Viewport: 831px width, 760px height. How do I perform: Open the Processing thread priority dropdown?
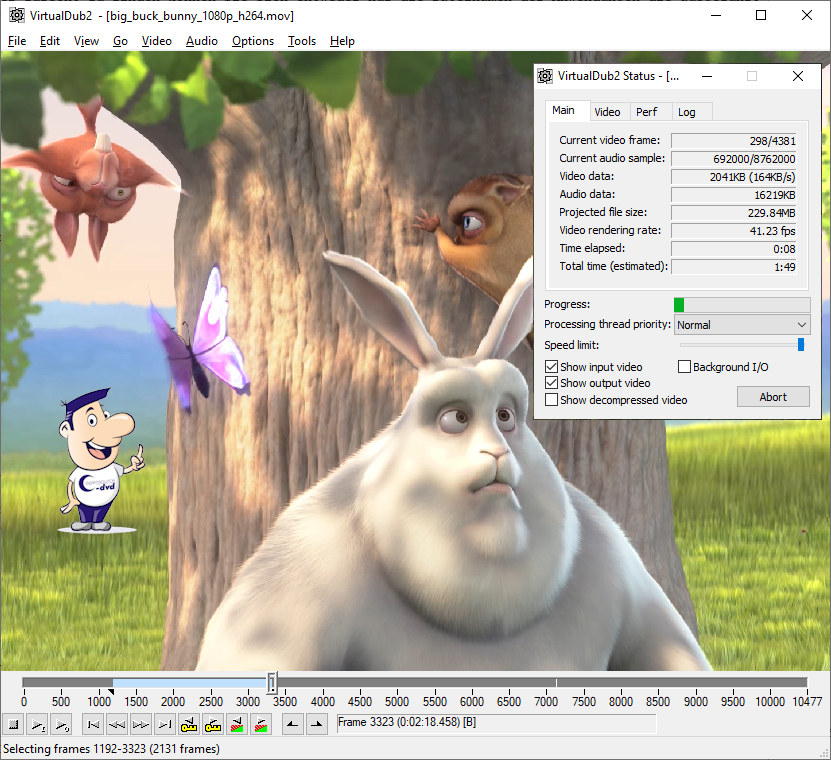741,325
